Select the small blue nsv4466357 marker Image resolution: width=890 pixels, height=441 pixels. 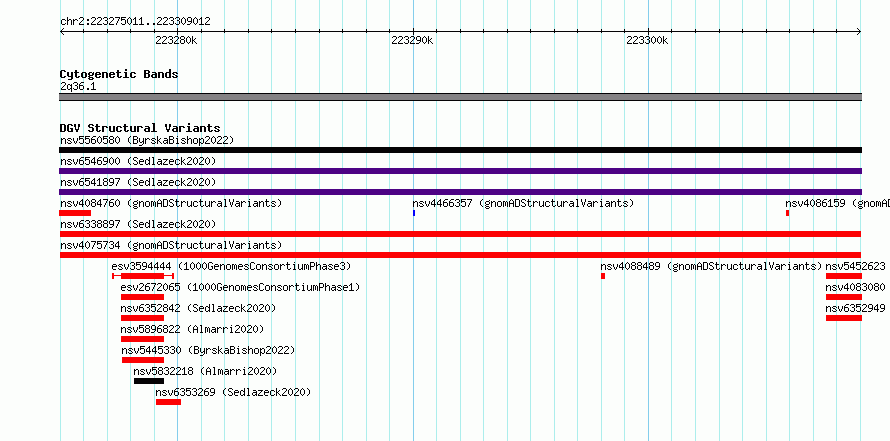[x=414, y=213]
